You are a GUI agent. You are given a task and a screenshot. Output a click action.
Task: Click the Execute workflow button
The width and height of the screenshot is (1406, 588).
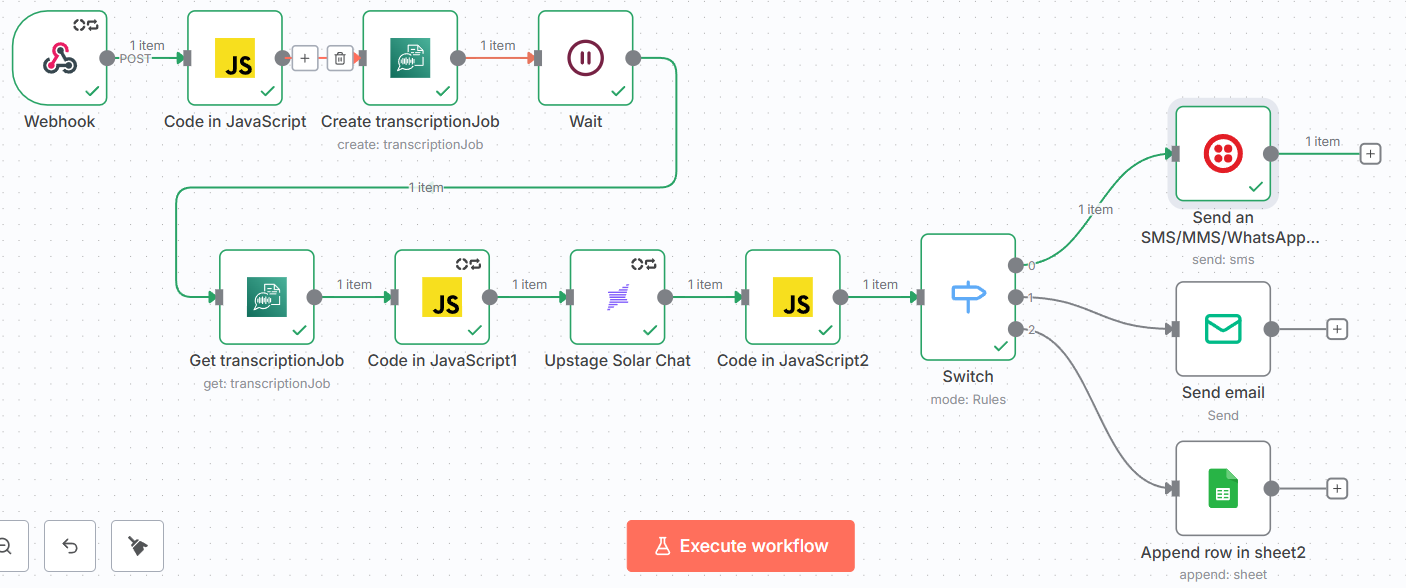point(740,546)
